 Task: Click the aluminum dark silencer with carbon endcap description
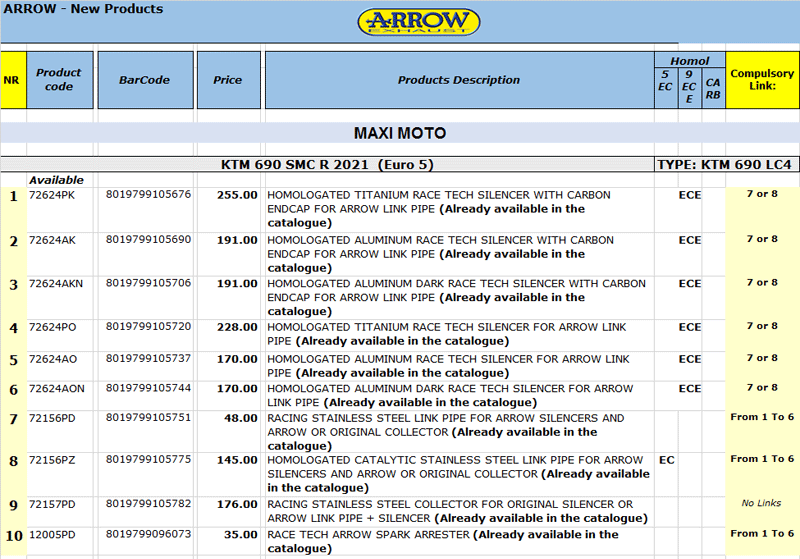pos(457,297)
